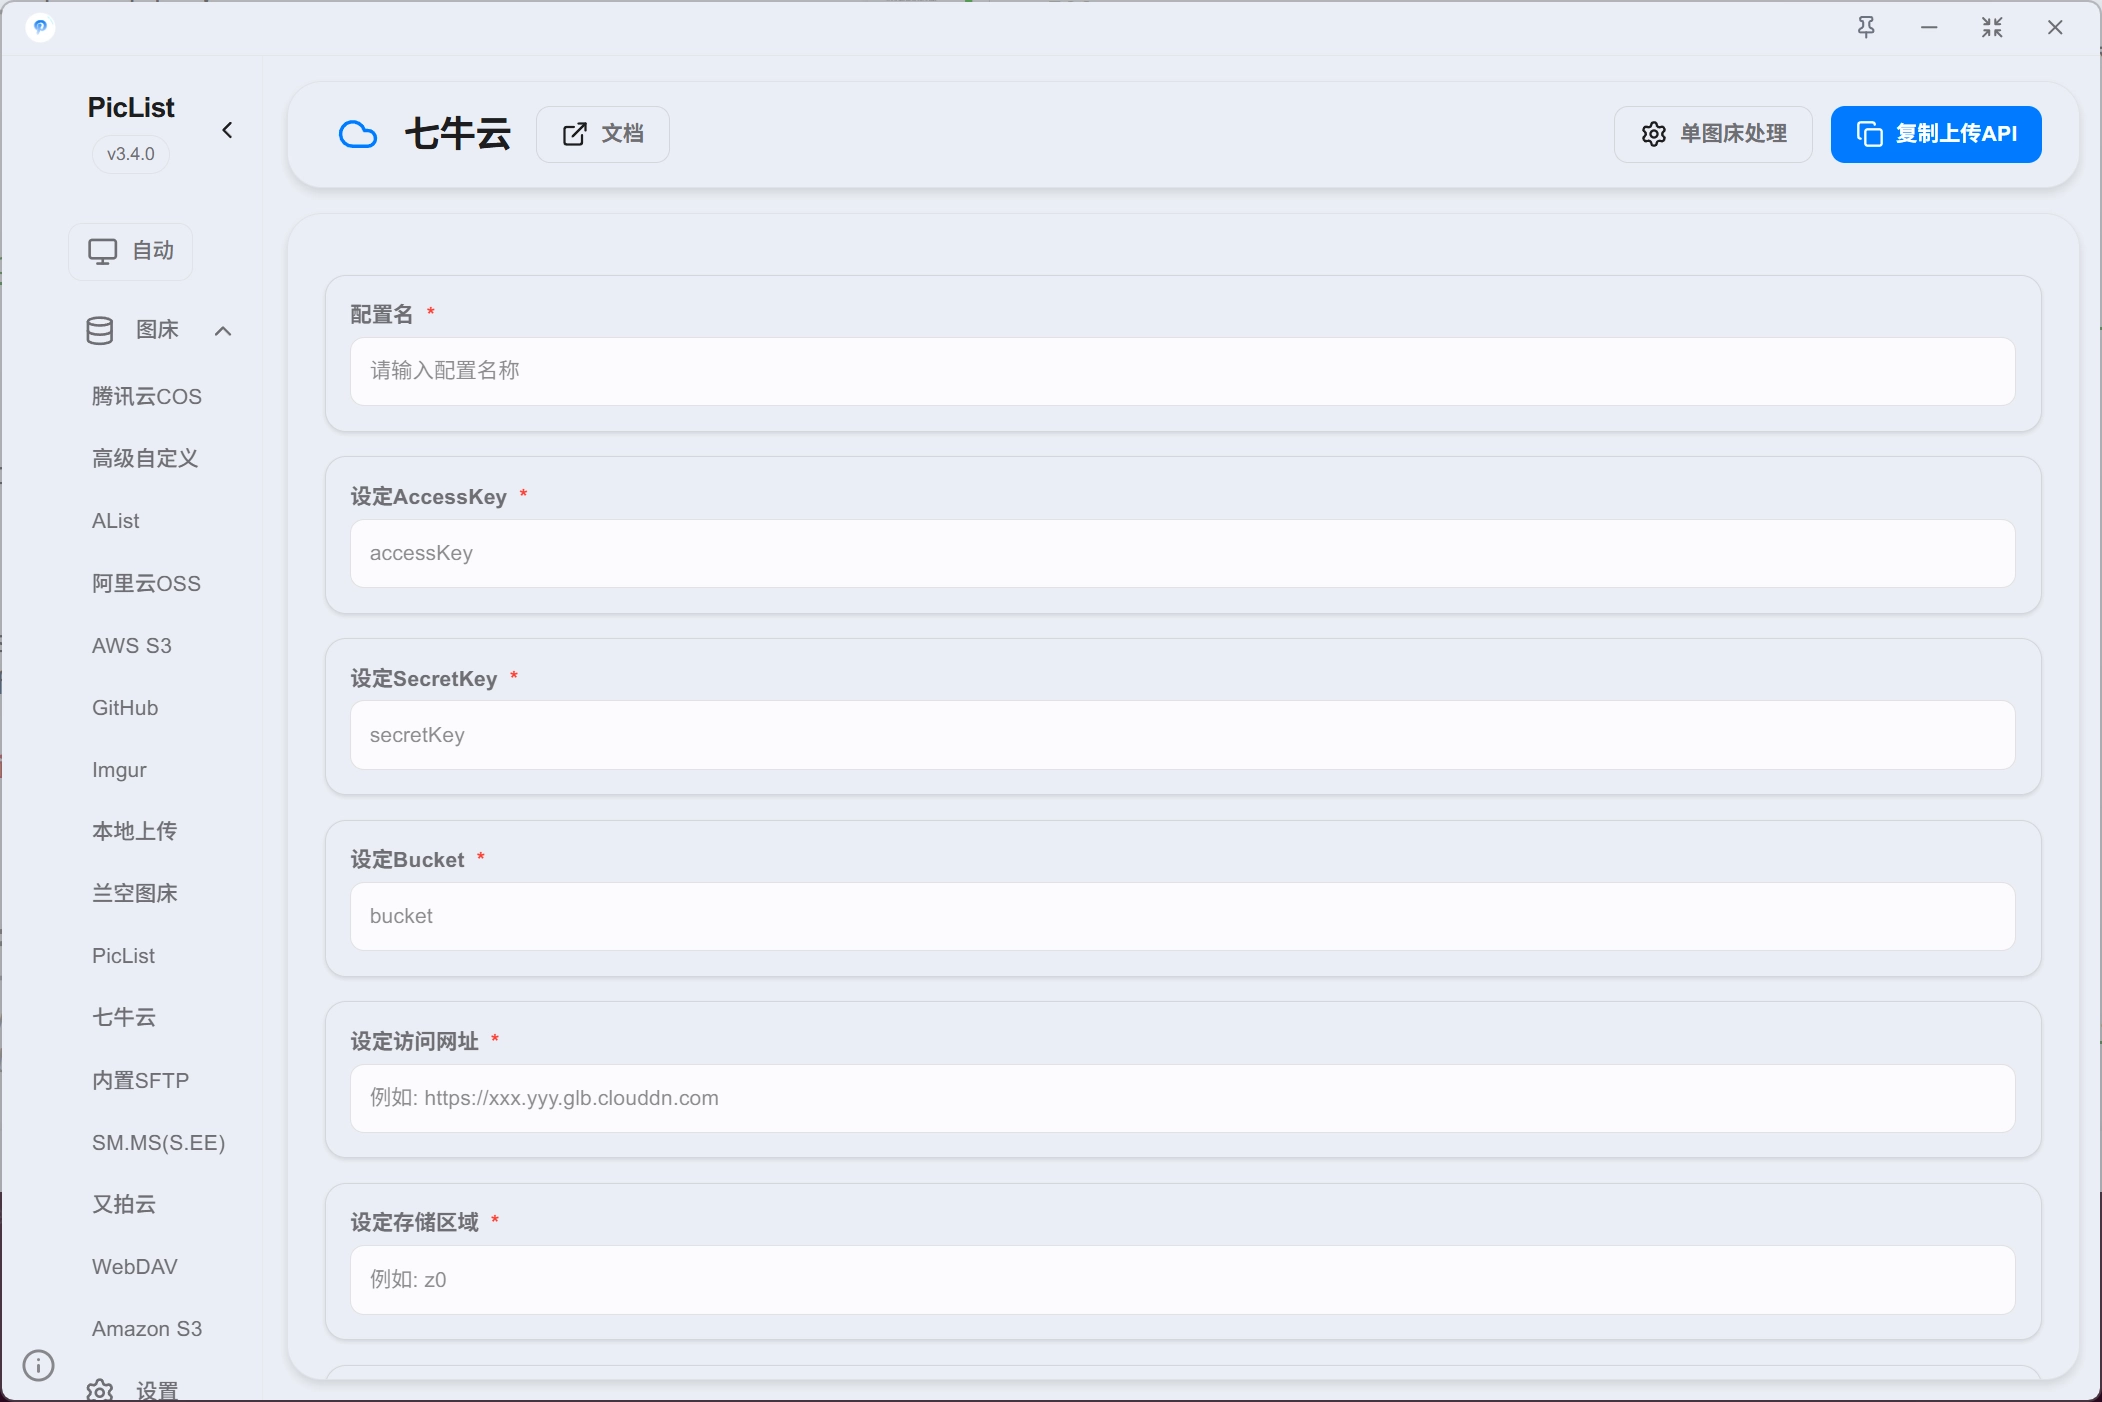Select 腾讯云COS in the sidebar
Viewport: 2102px width, 1402px height.
click(147, 397)
